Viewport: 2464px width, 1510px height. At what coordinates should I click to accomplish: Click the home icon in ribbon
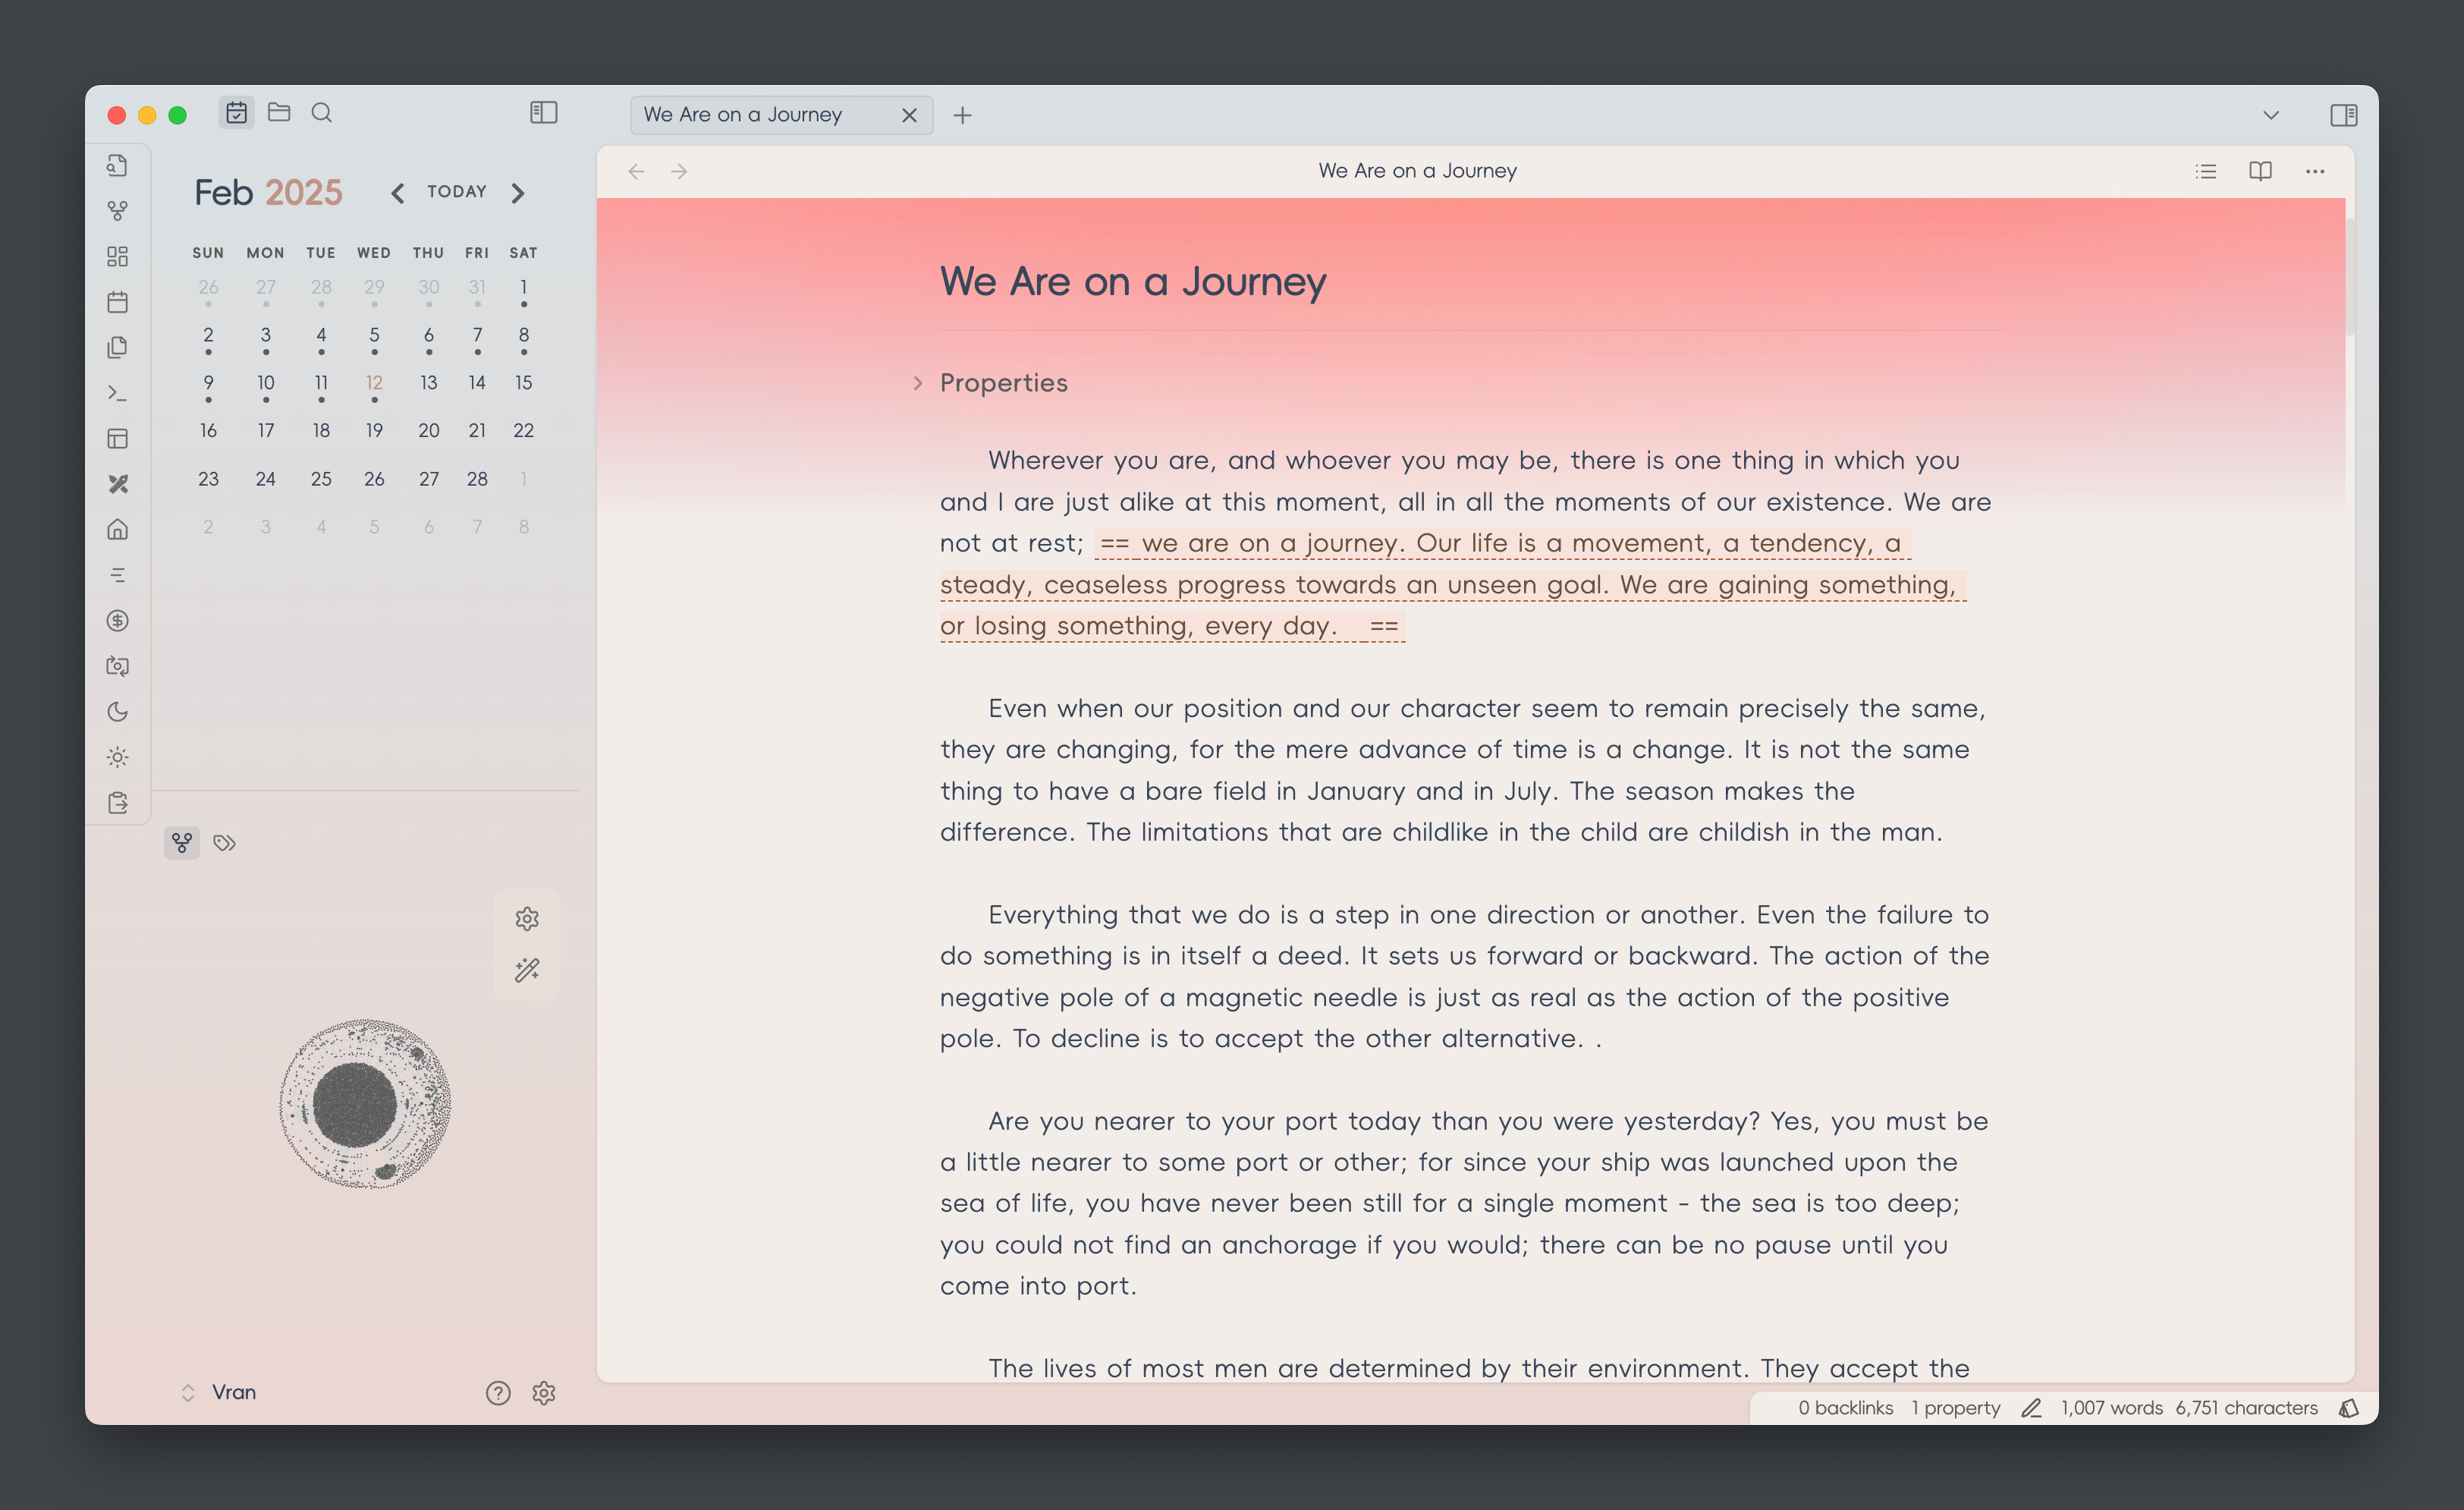[x=117, y=530]
